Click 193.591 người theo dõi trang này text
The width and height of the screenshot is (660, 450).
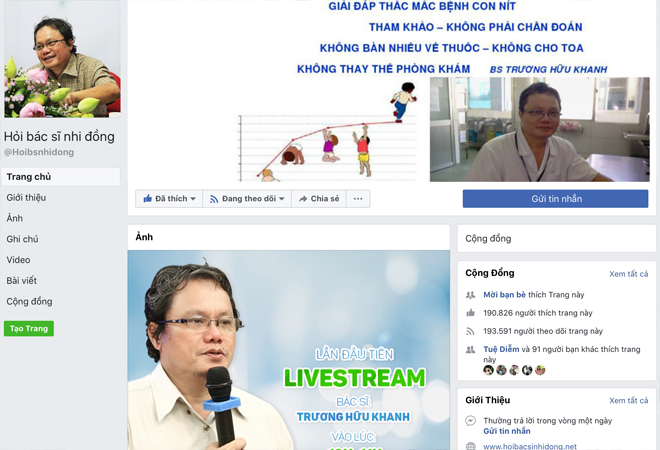543,331
